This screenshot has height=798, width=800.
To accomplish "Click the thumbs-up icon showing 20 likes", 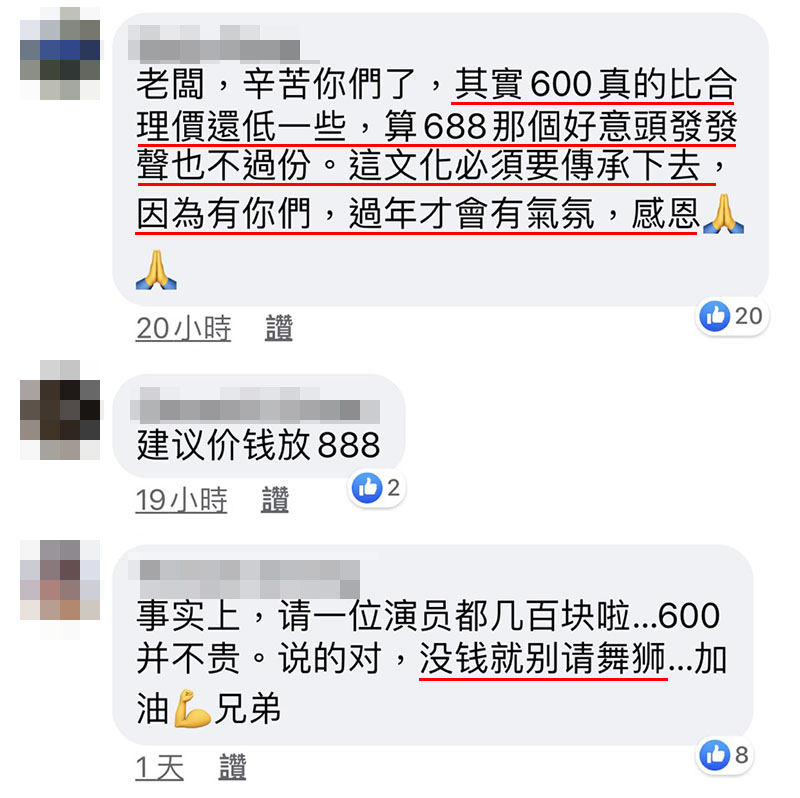I will 715,316.
